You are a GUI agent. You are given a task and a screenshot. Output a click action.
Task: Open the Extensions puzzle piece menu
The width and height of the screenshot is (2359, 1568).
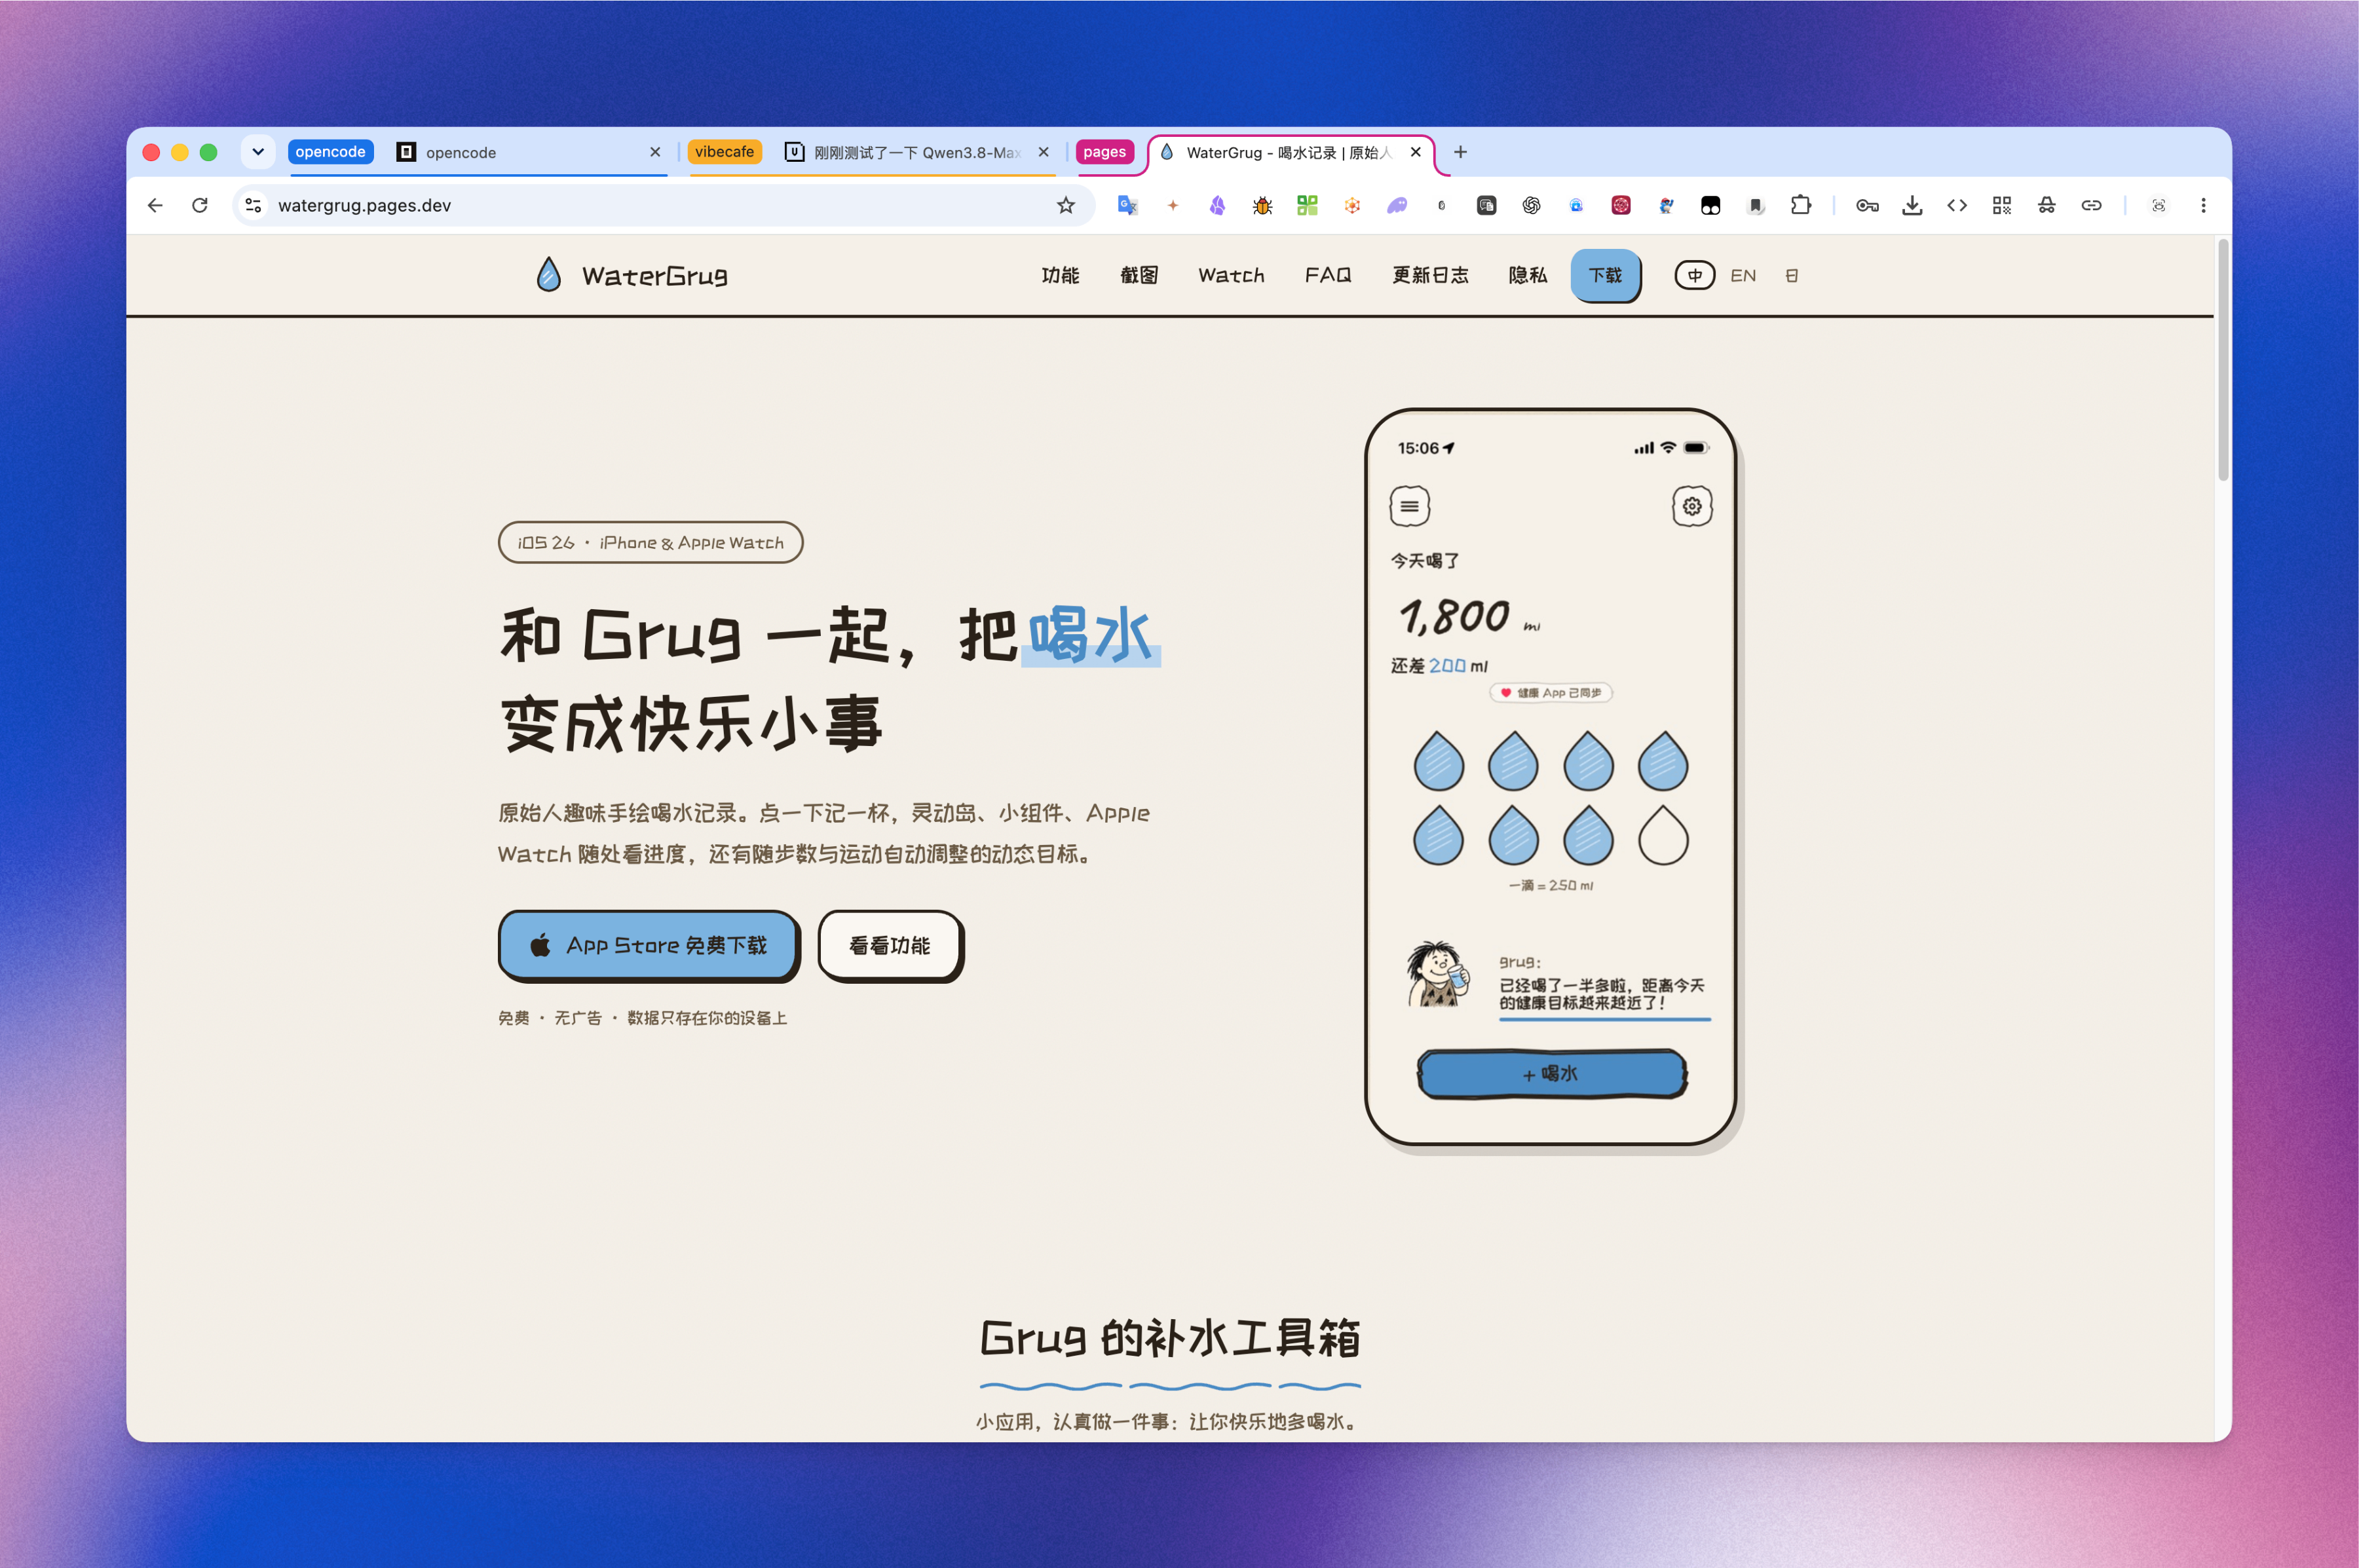click(1801, 205)
